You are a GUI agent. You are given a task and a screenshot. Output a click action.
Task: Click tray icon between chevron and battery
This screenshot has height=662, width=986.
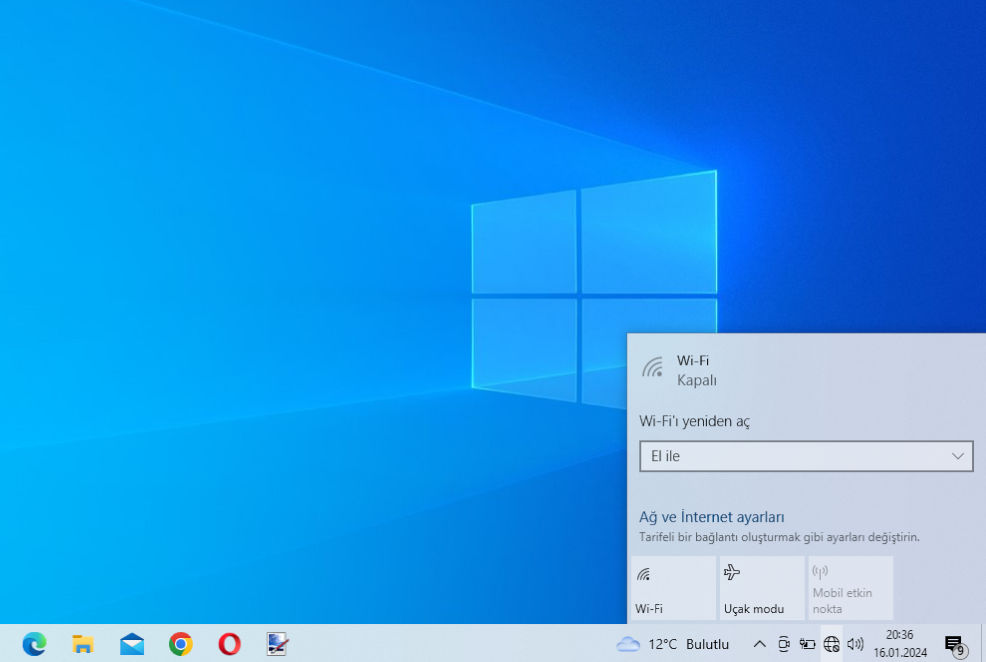coord(784,644)
